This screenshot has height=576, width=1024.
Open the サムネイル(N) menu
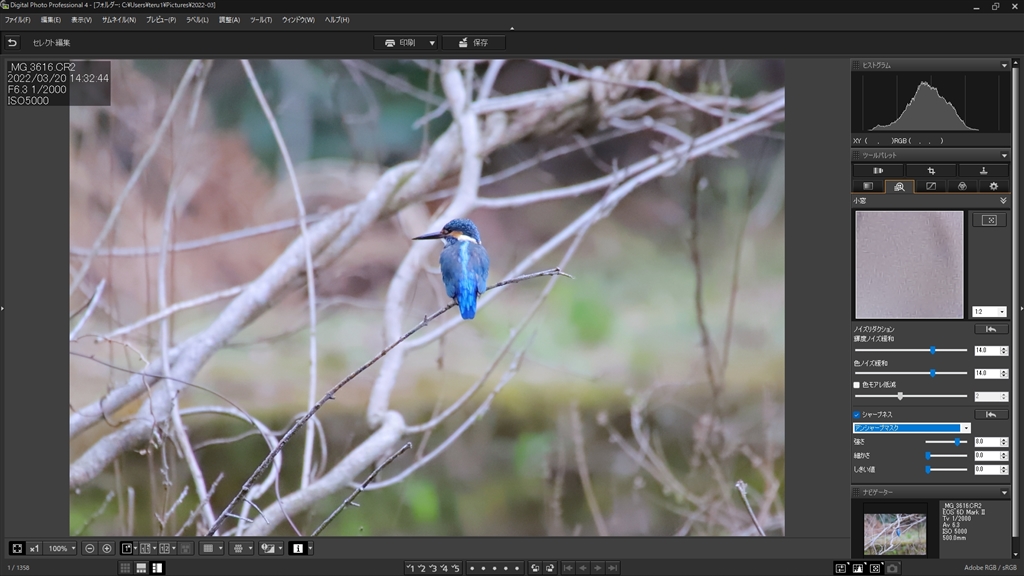click(119, 20)
